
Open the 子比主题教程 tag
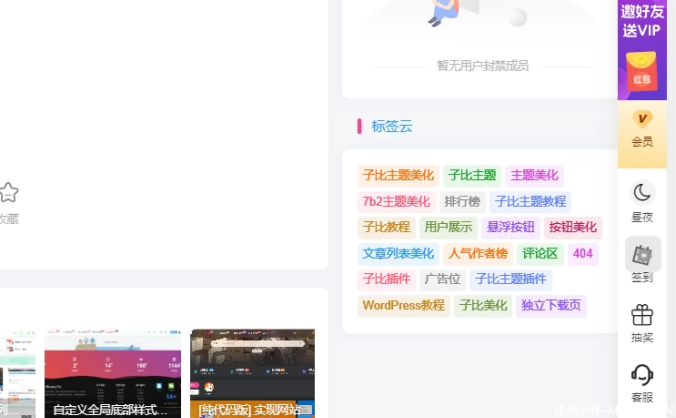530,202
